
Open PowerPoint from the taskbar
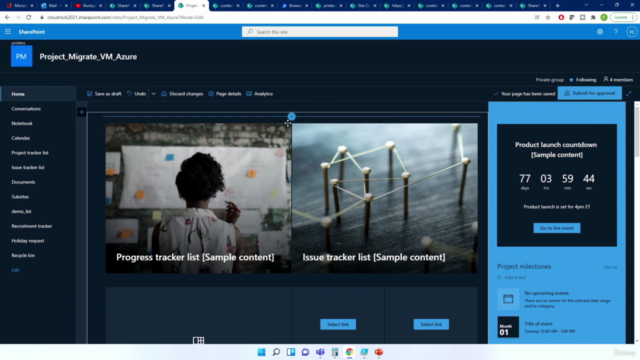coord(379,352)
